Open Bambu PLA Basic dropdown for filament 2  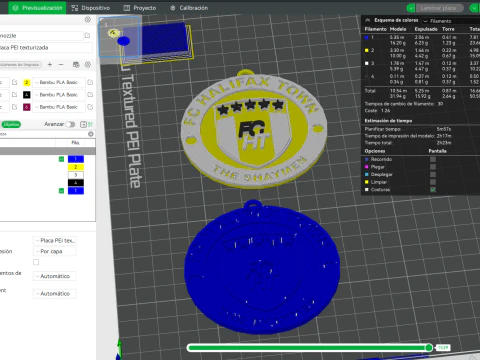59,82
